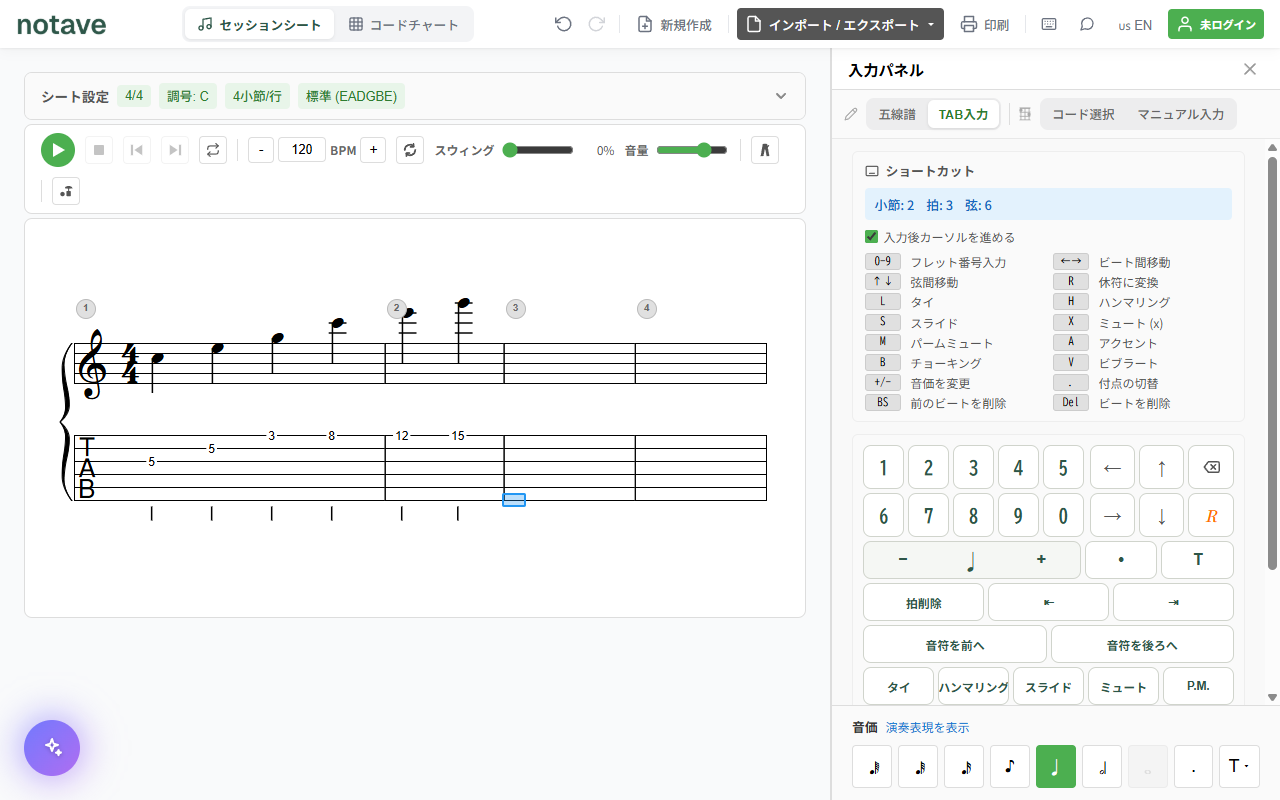1280x800 pixels.
Task: Decrease BPM with the minus button
Action: (261, 150)
